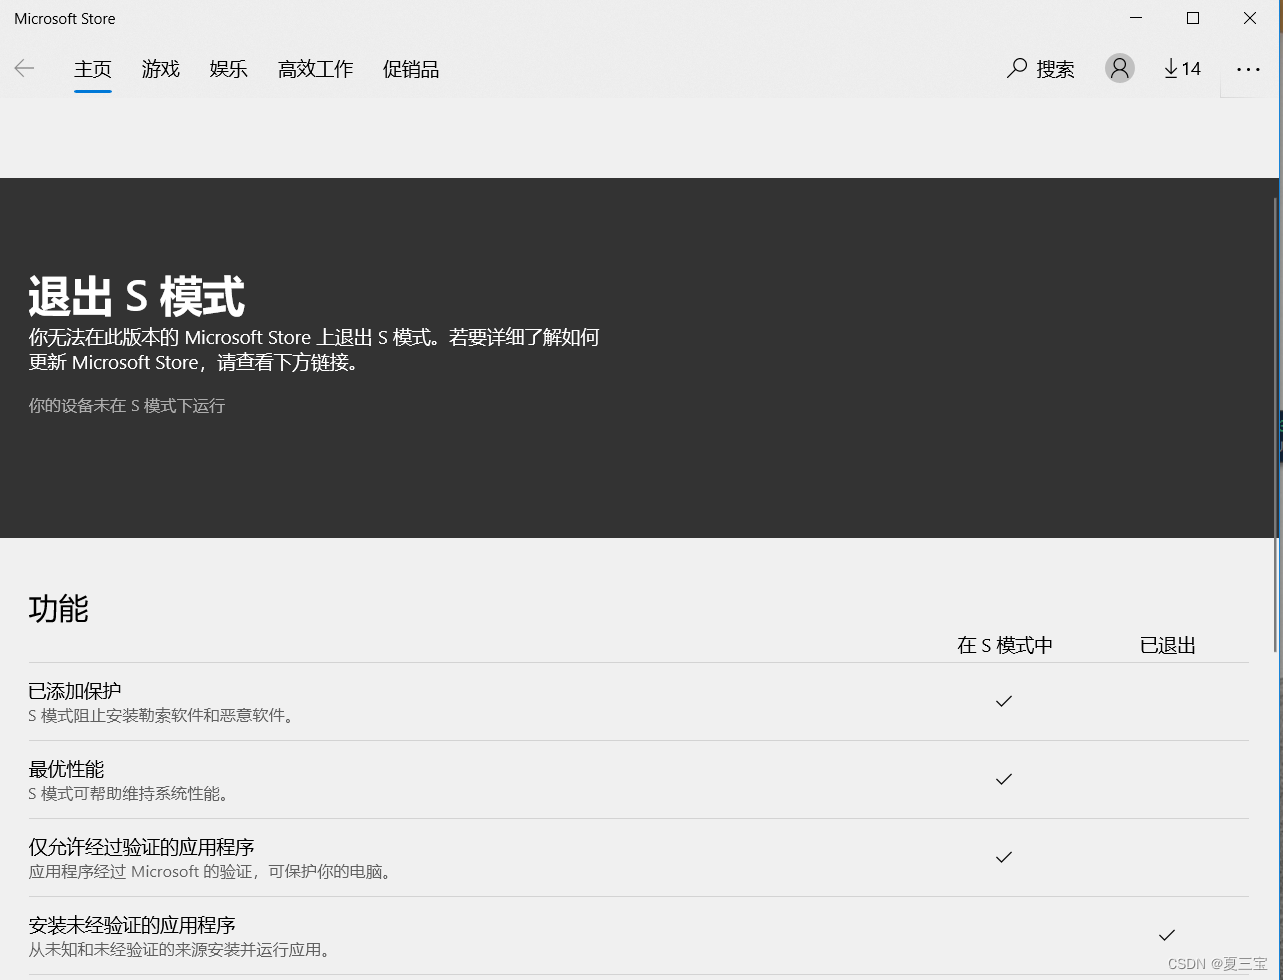Click checkmark in the 安装未经验证的应用程序 row

[1166, 935]
